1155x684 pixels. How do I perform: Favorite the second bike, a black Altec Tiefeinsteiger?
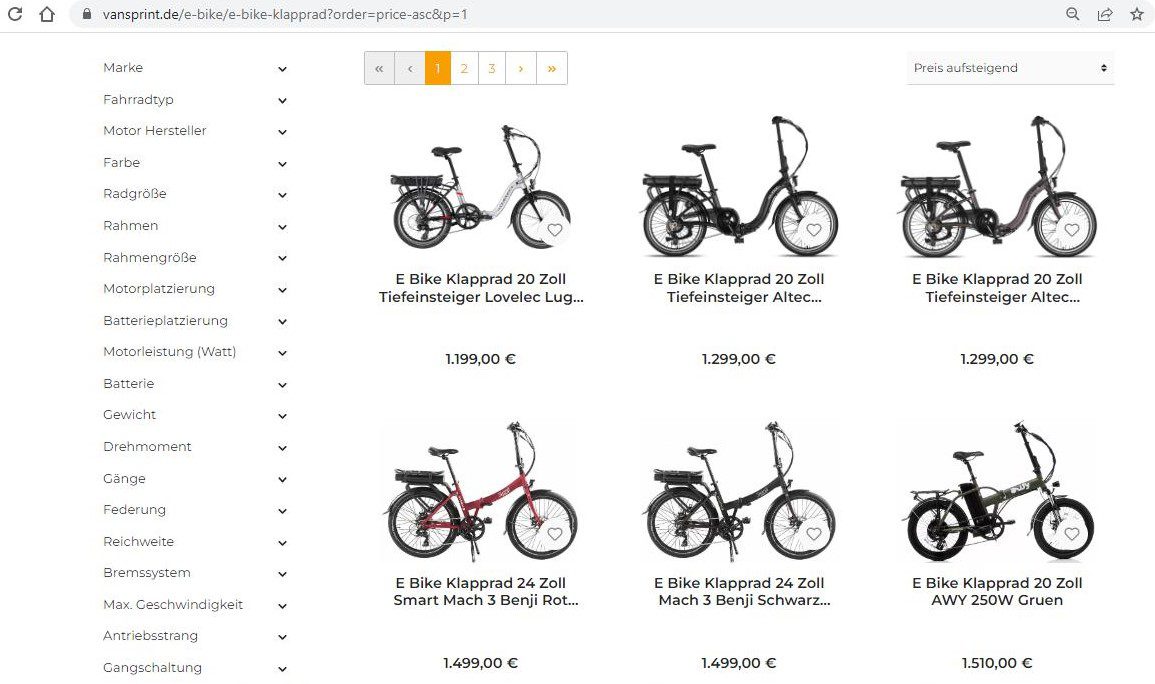pos(813,230)
